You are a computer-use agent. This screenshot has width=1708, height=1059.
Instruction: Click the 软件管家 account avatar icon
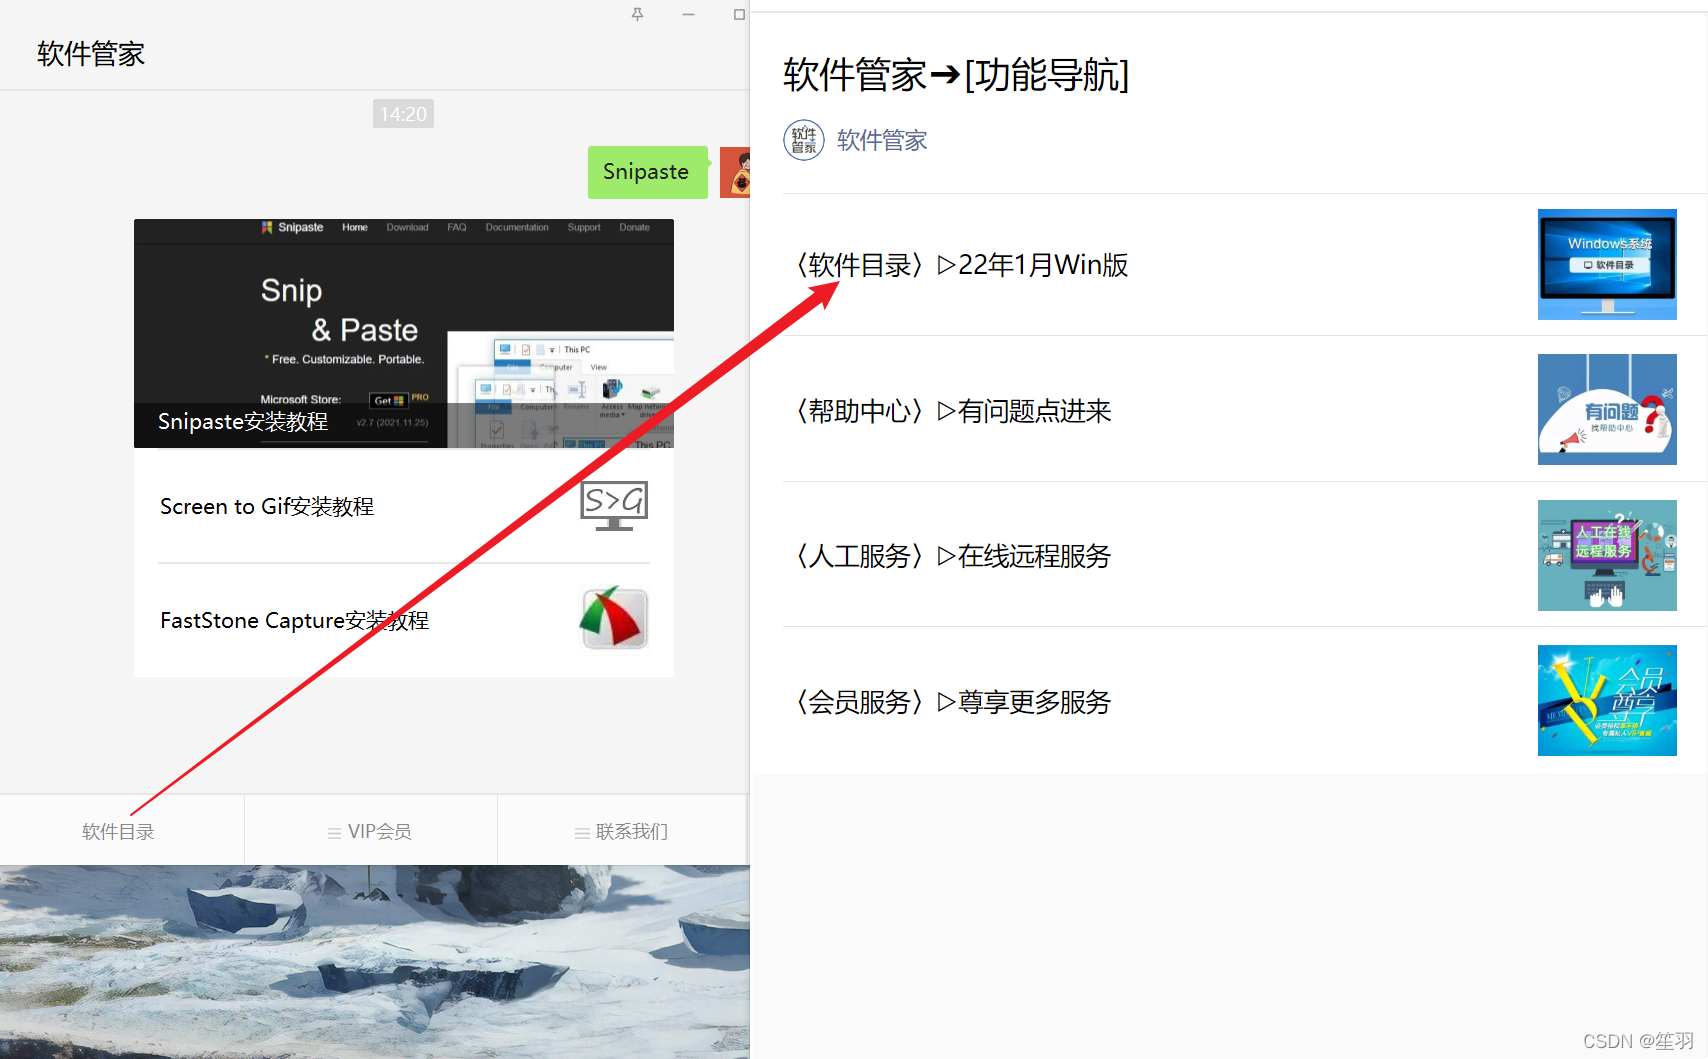[804, 140]
